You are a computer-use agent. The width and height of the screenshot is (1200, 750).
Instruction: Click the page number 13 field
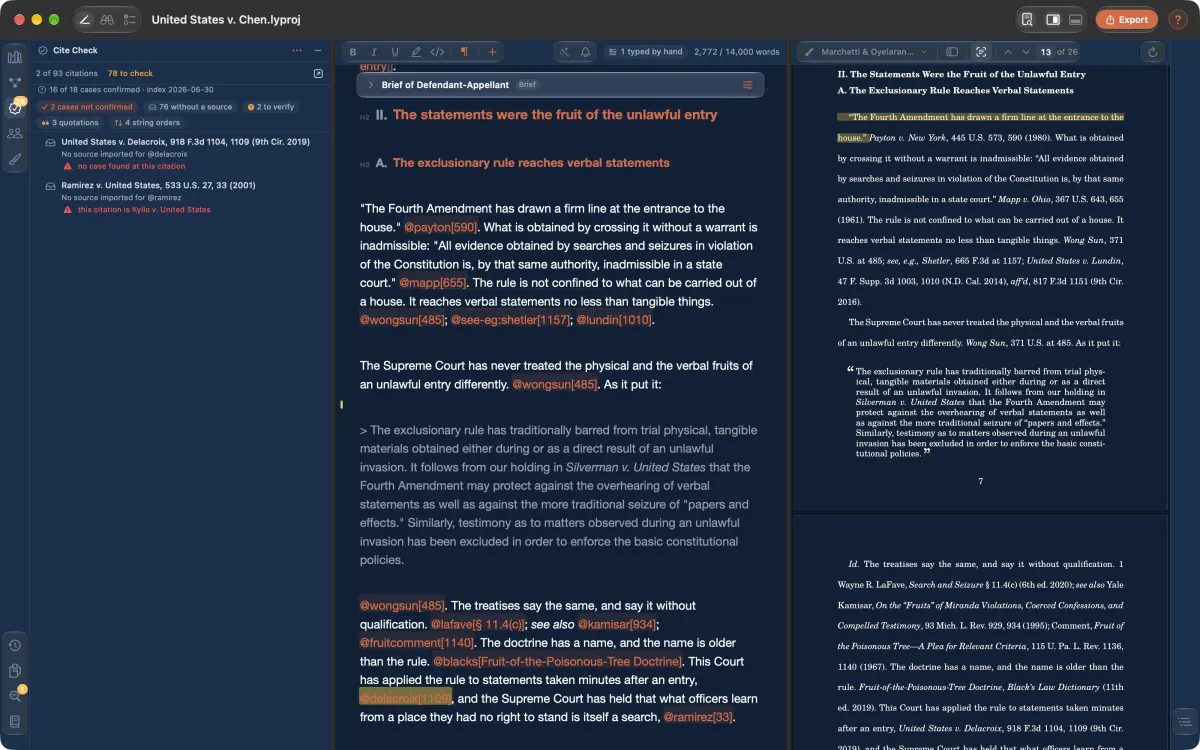coord(1045,51)
